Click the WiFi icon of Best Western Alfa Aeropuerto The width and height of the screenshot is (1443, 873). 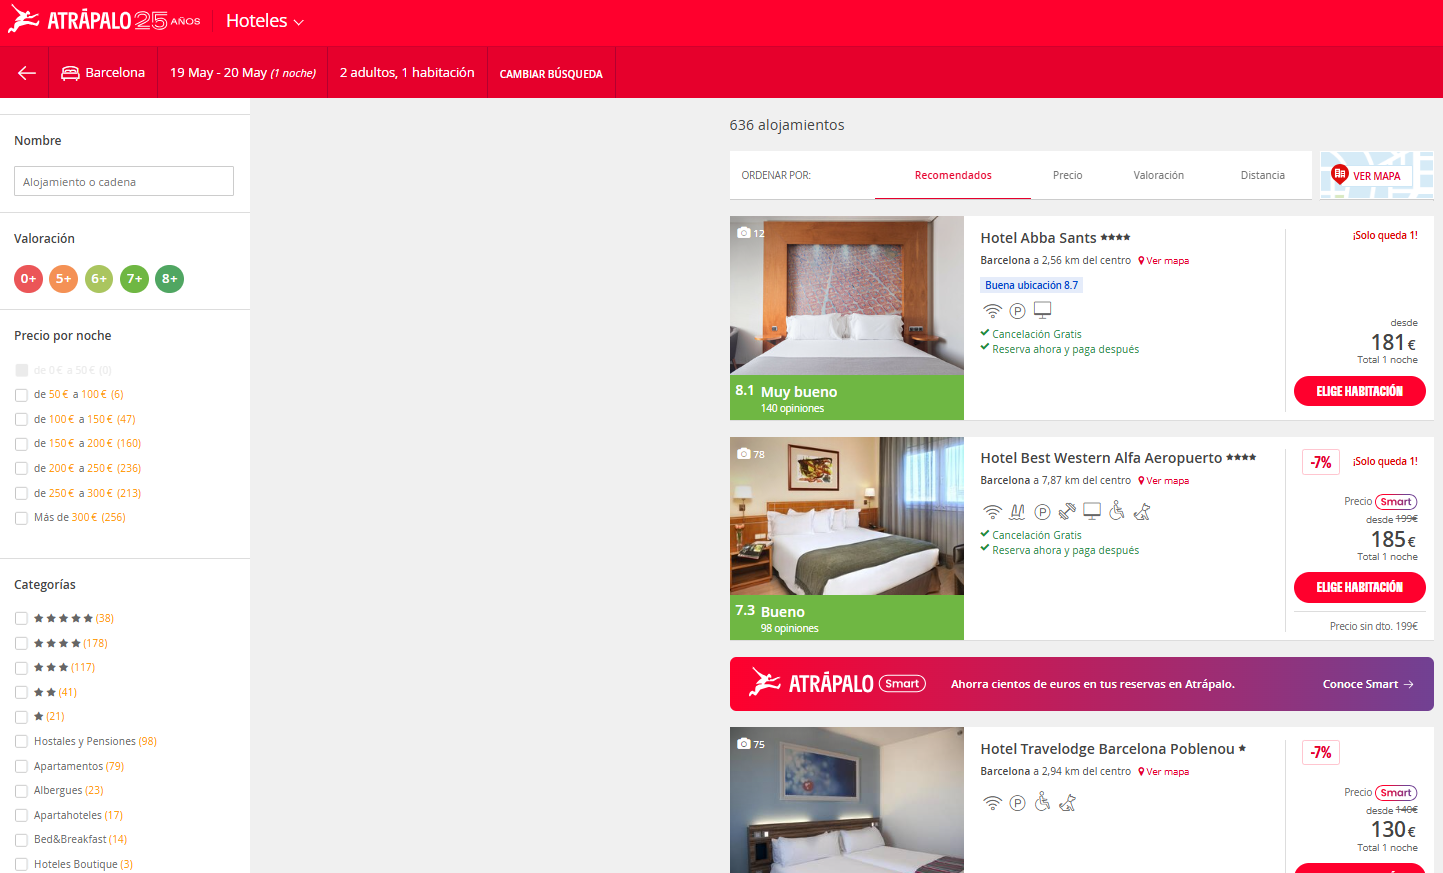click(x=992, y=512)
